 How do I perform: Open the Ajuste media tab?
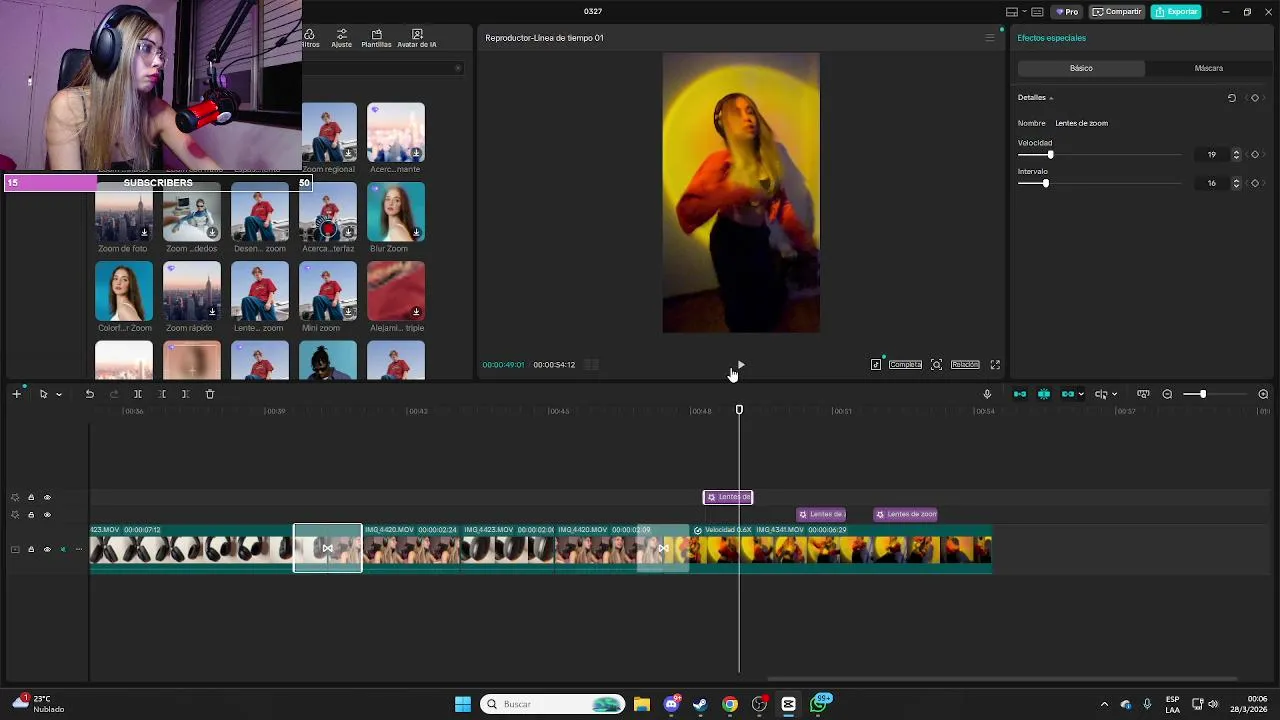(341, 38)
